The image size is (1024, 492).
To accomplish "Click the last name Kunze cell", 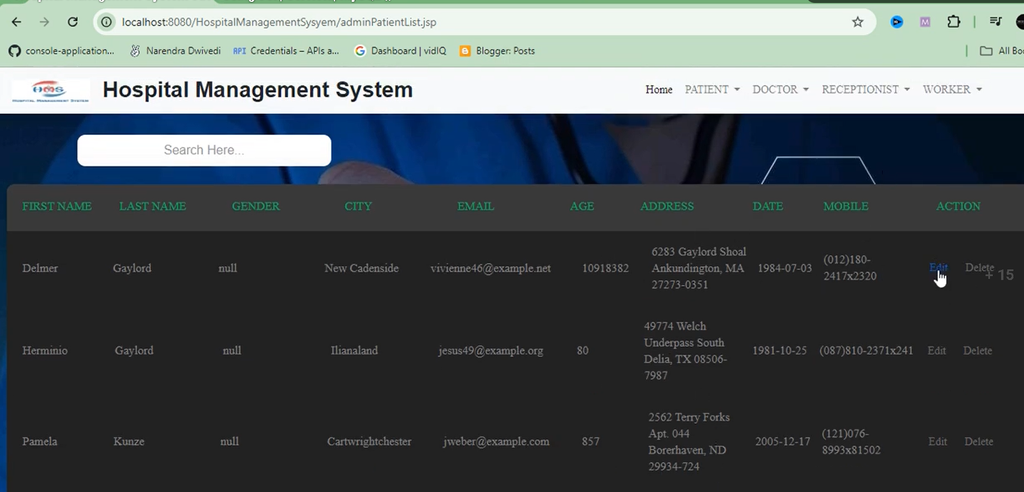I will coord(129,441).
